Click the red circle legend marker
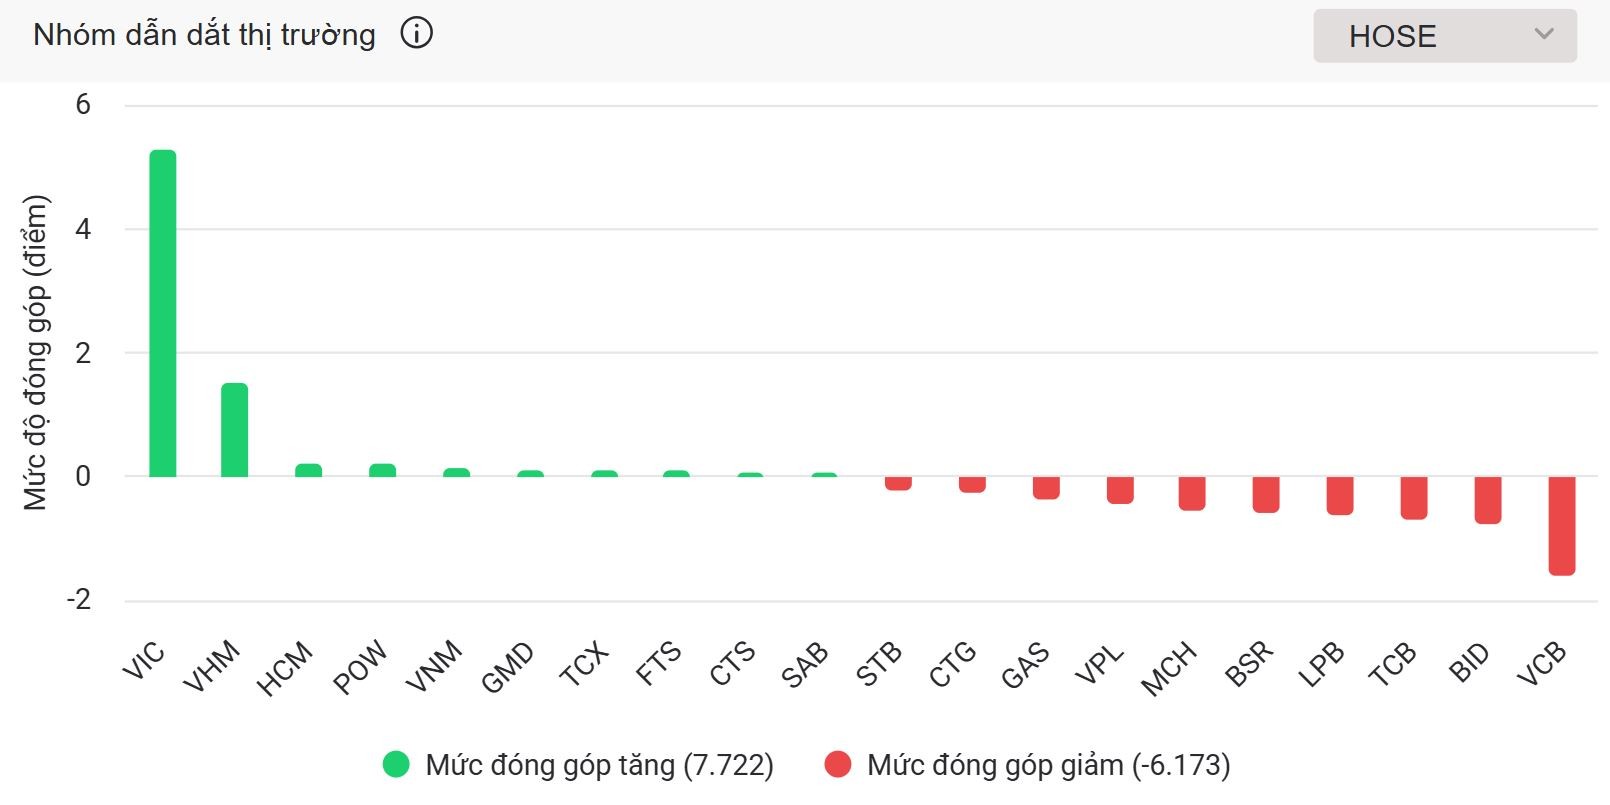Viewport: 1610px width, 805px height. (837, 765)
